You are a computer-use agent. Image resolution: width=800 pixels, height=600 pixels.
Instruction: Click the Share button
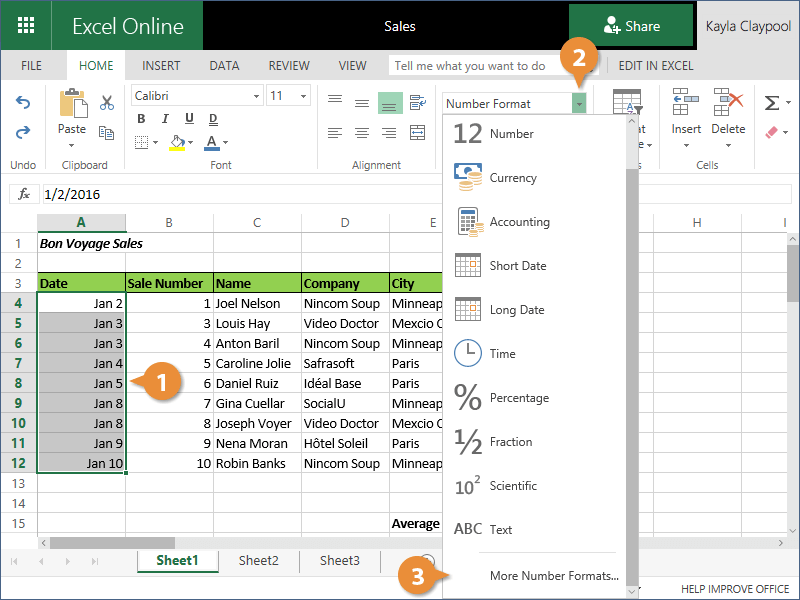coord(631,26)
